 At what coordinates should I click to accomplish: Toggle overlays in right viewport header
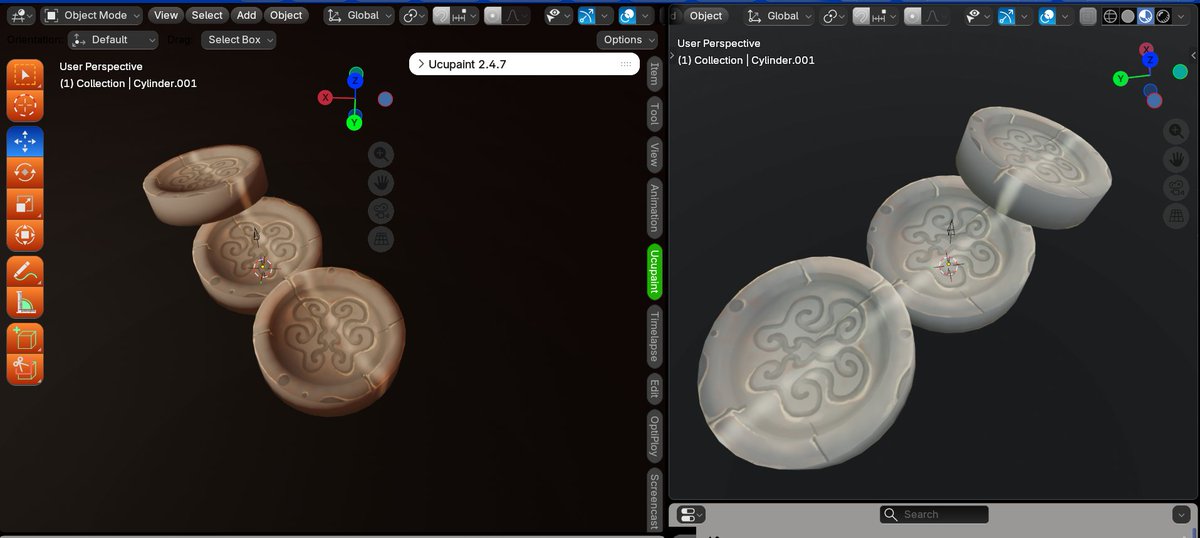(1048, 16)
